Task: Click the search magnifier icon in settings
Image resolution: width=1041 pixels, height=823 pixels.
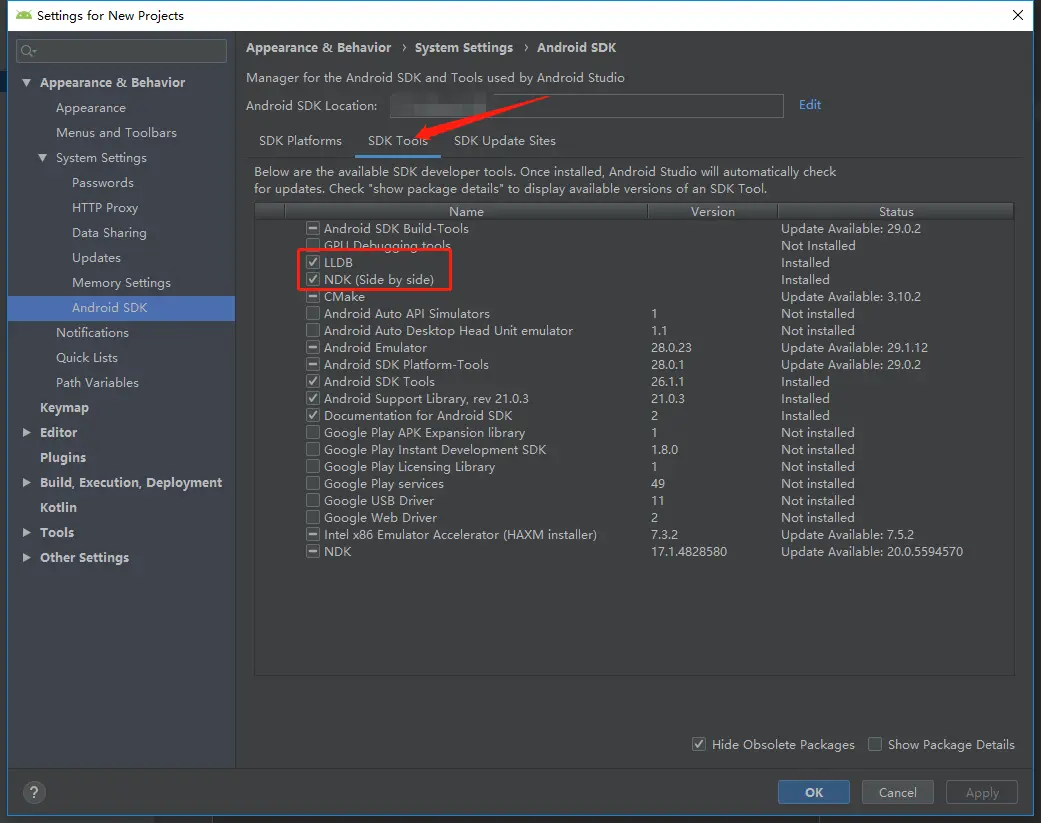Action: pyautogui.click(x=28, y=51)
